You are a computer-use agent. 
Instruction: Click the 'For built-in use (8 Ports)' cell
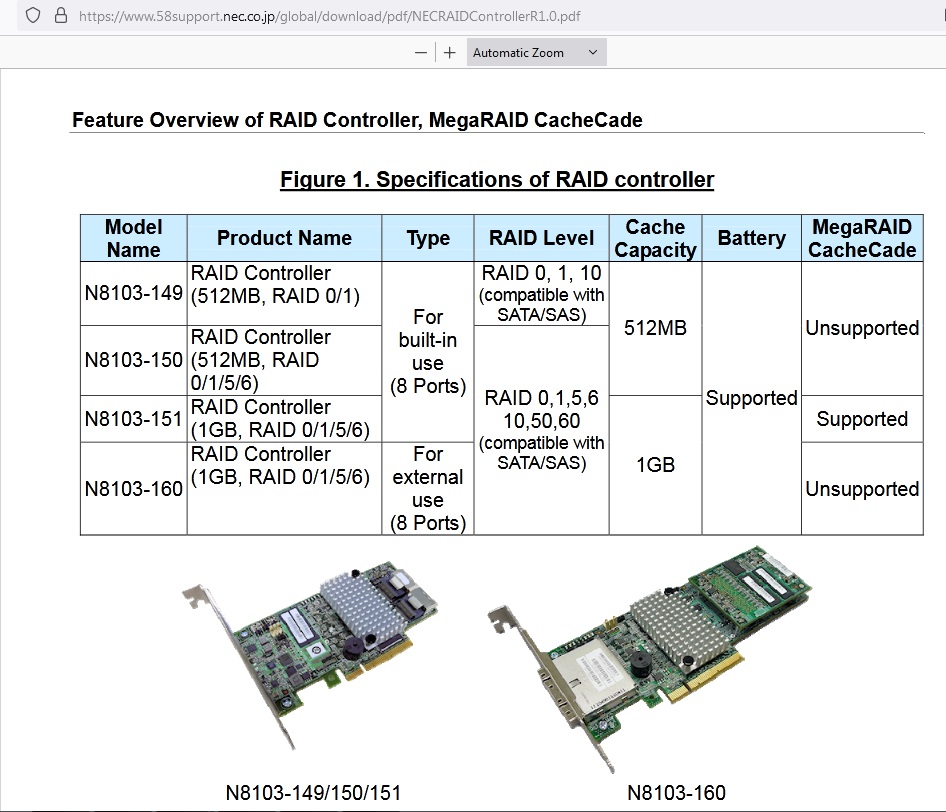point(428,352)
